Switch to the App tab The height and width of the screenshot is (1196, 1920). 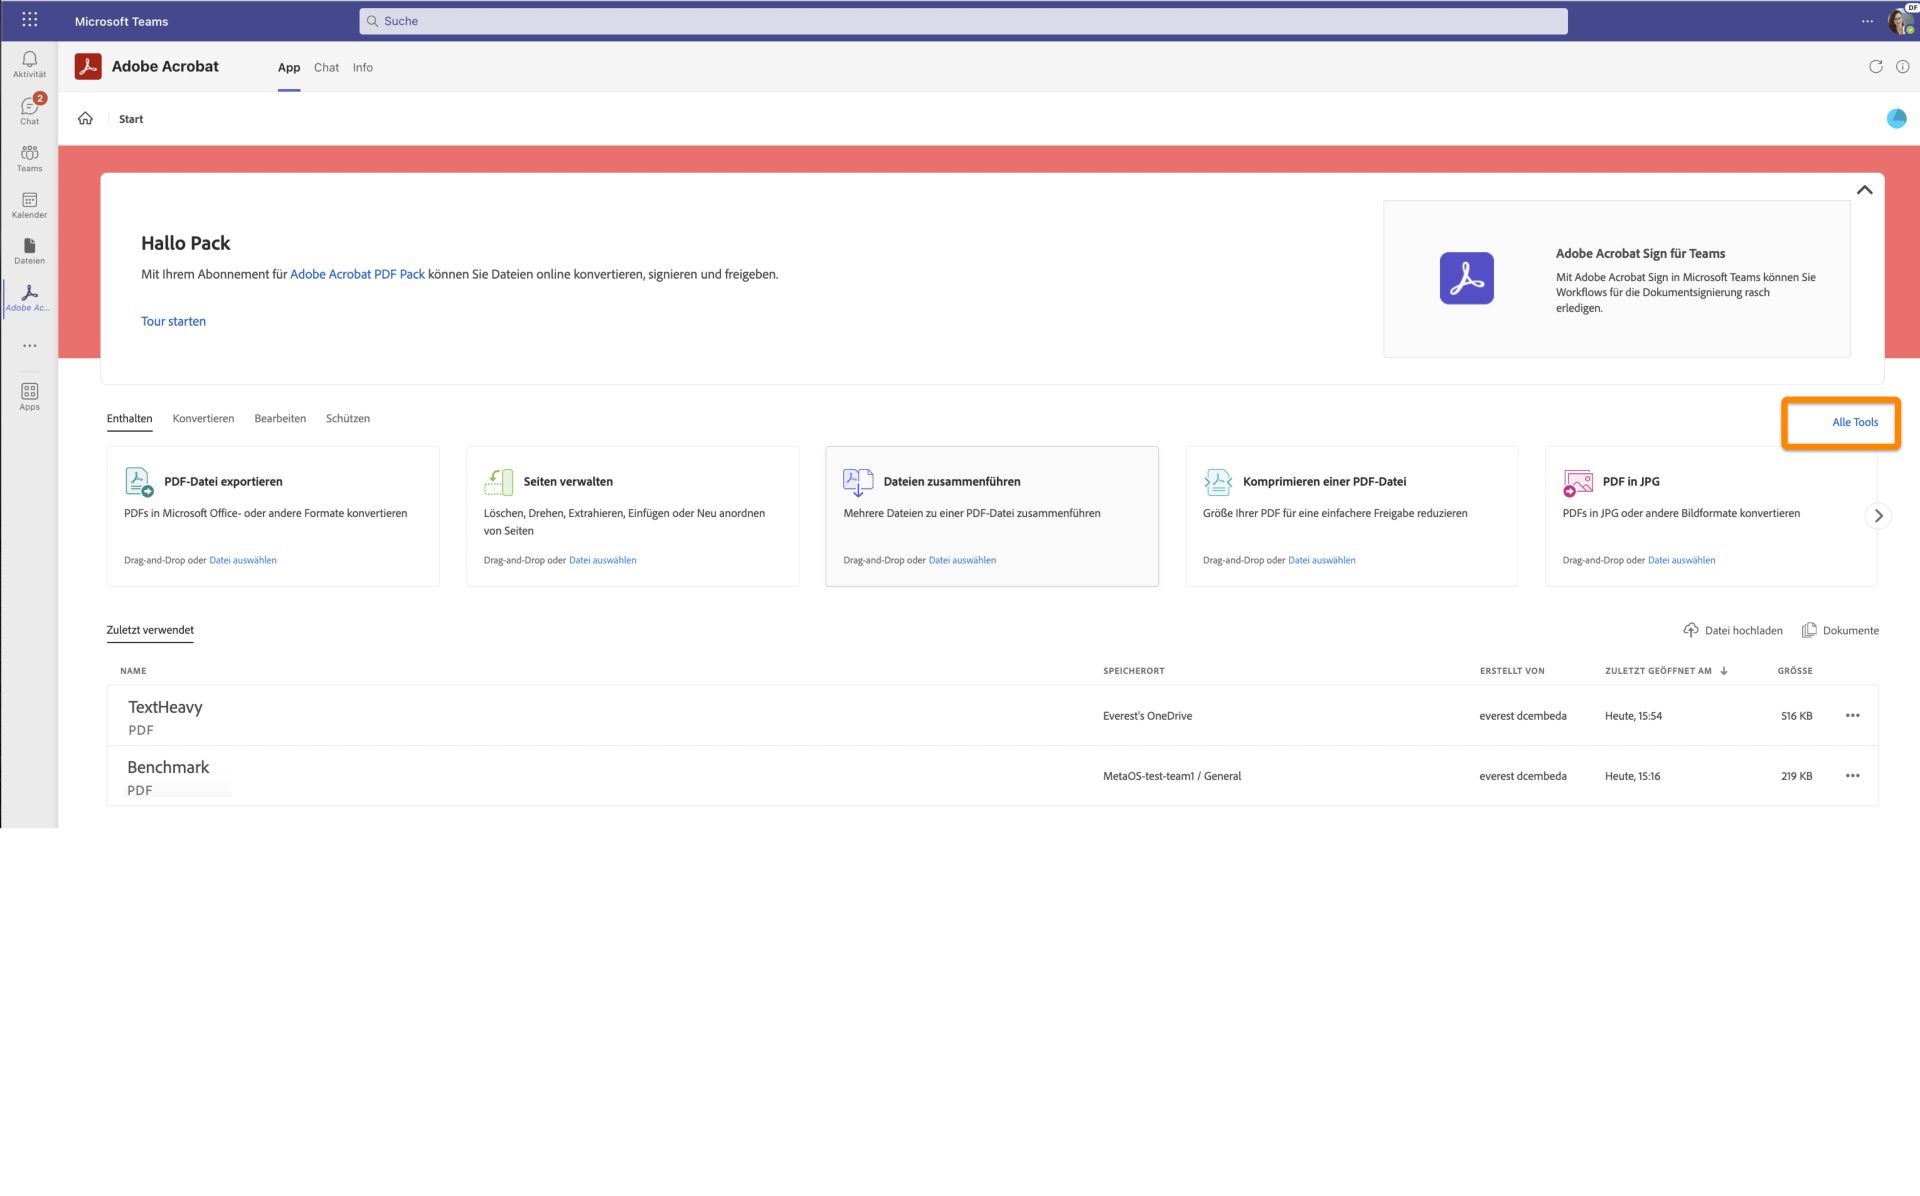pos(289,67)
